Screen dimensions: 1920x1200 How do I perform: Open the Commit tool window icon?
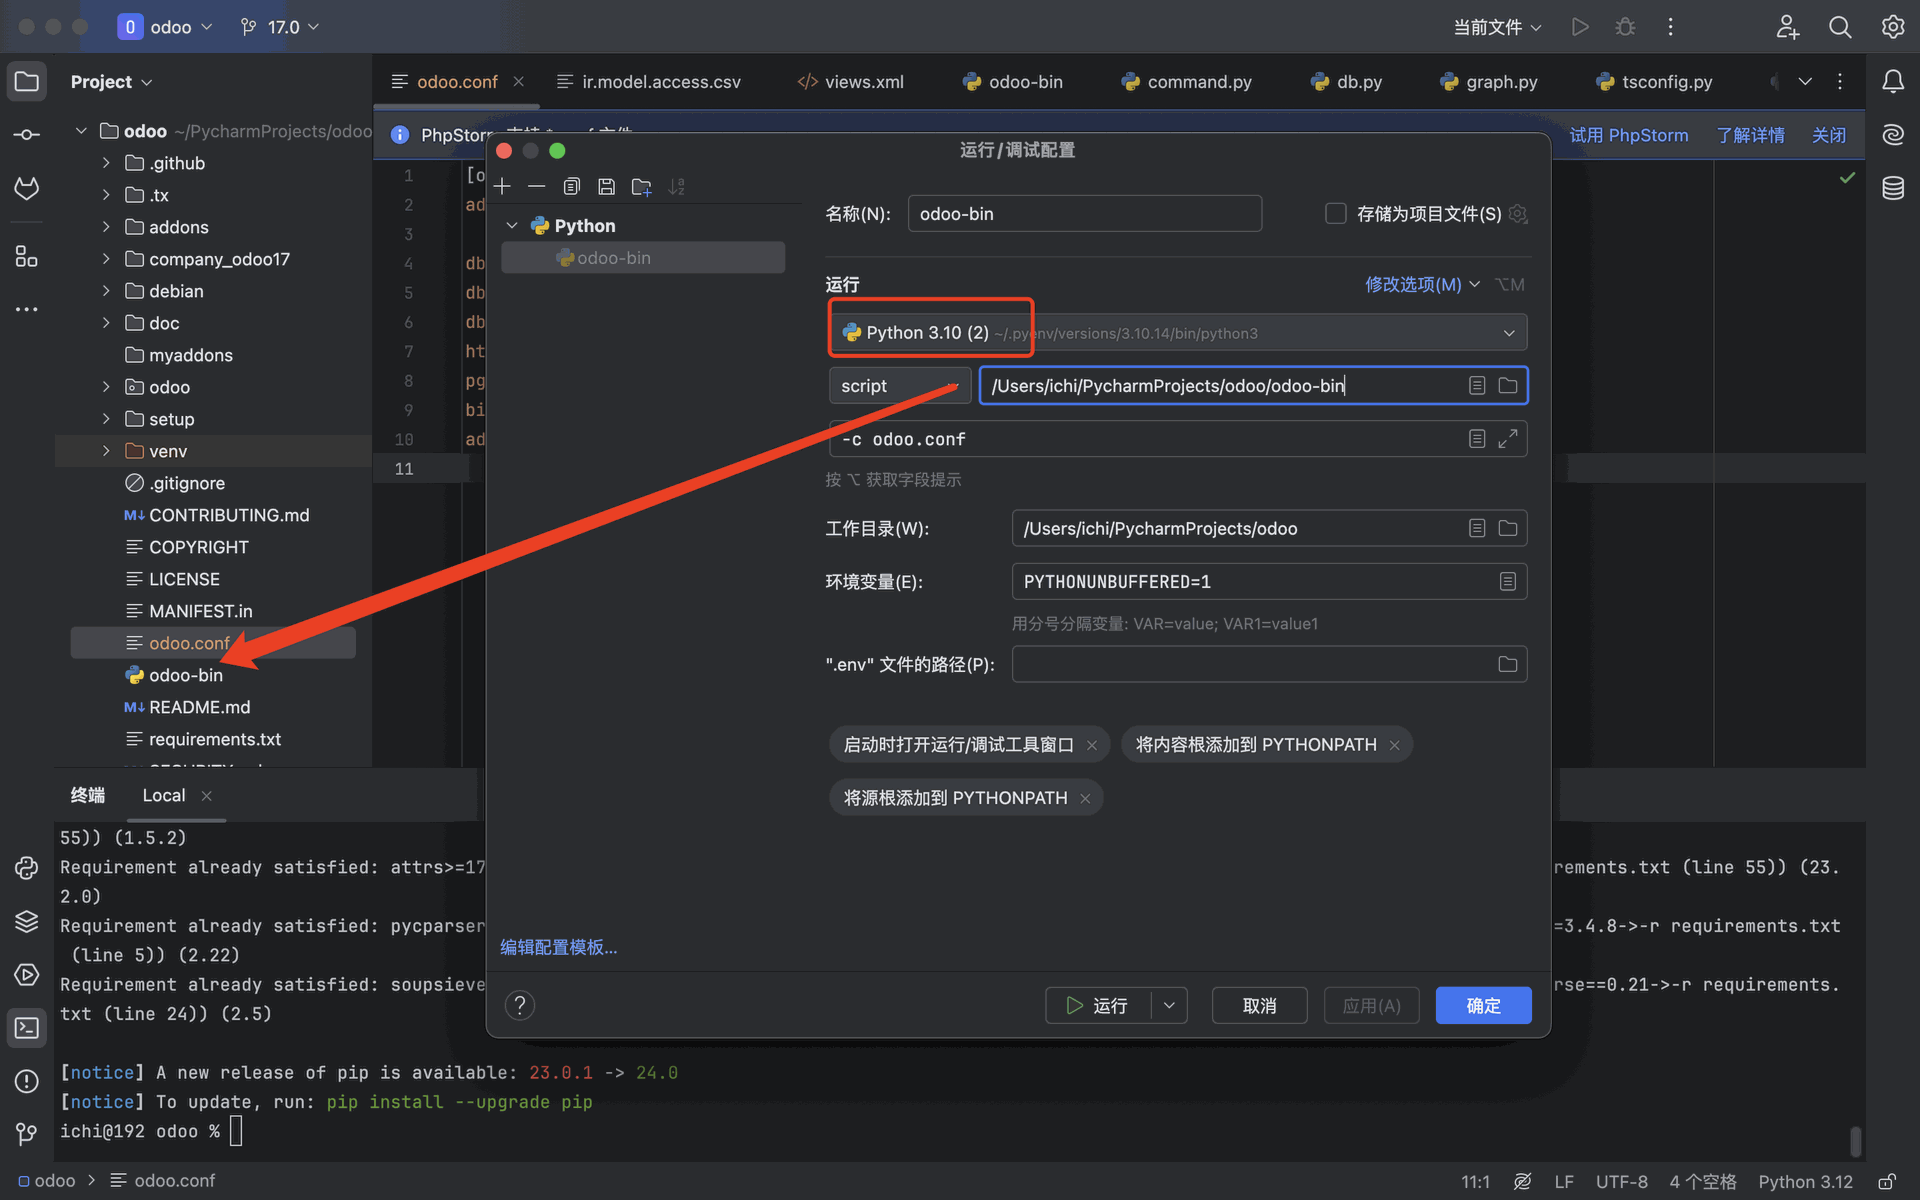pos(27,134)
